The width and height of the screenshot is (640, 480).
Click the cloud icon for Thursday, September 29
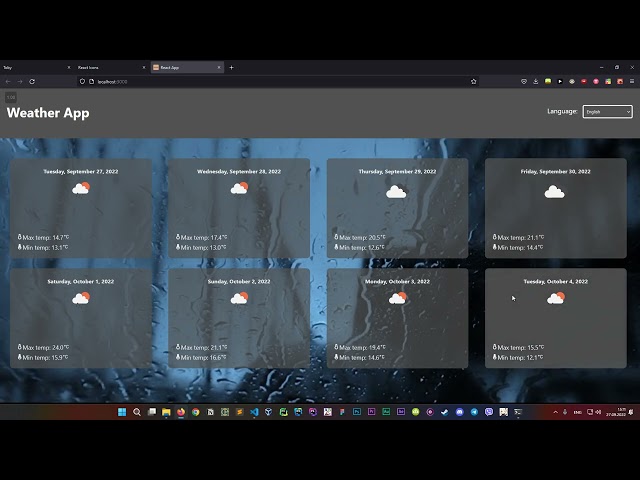[396, 191]
